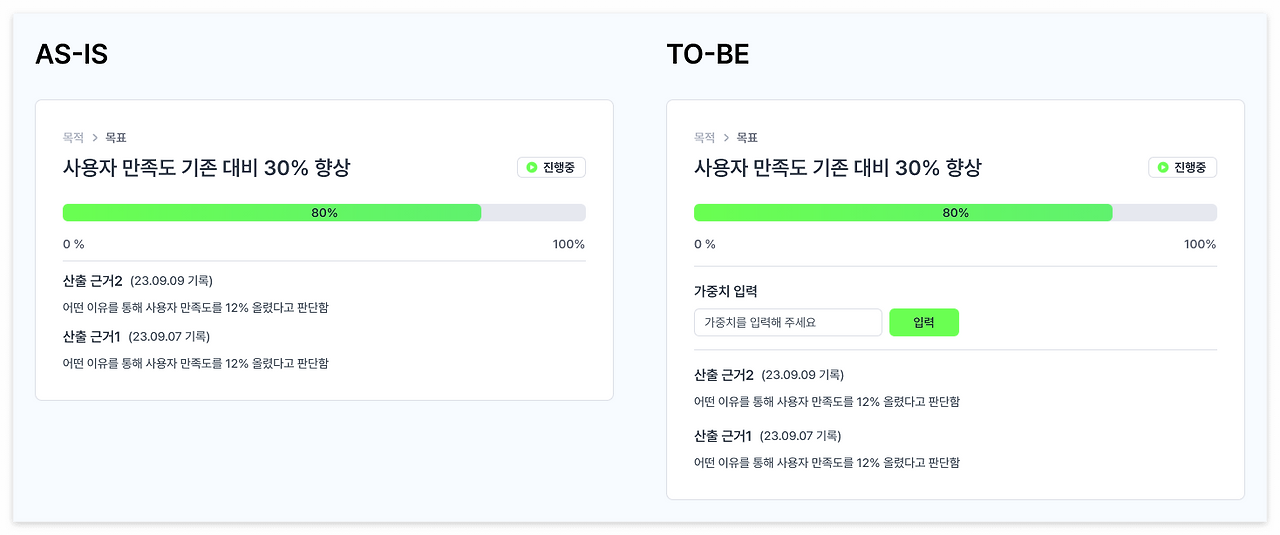Image resolution: width=1280 pixels, height=535 pixels.
Task: Select 산출 근거1 entry in the AS-IS card
Action: click(x=92, y=336)
